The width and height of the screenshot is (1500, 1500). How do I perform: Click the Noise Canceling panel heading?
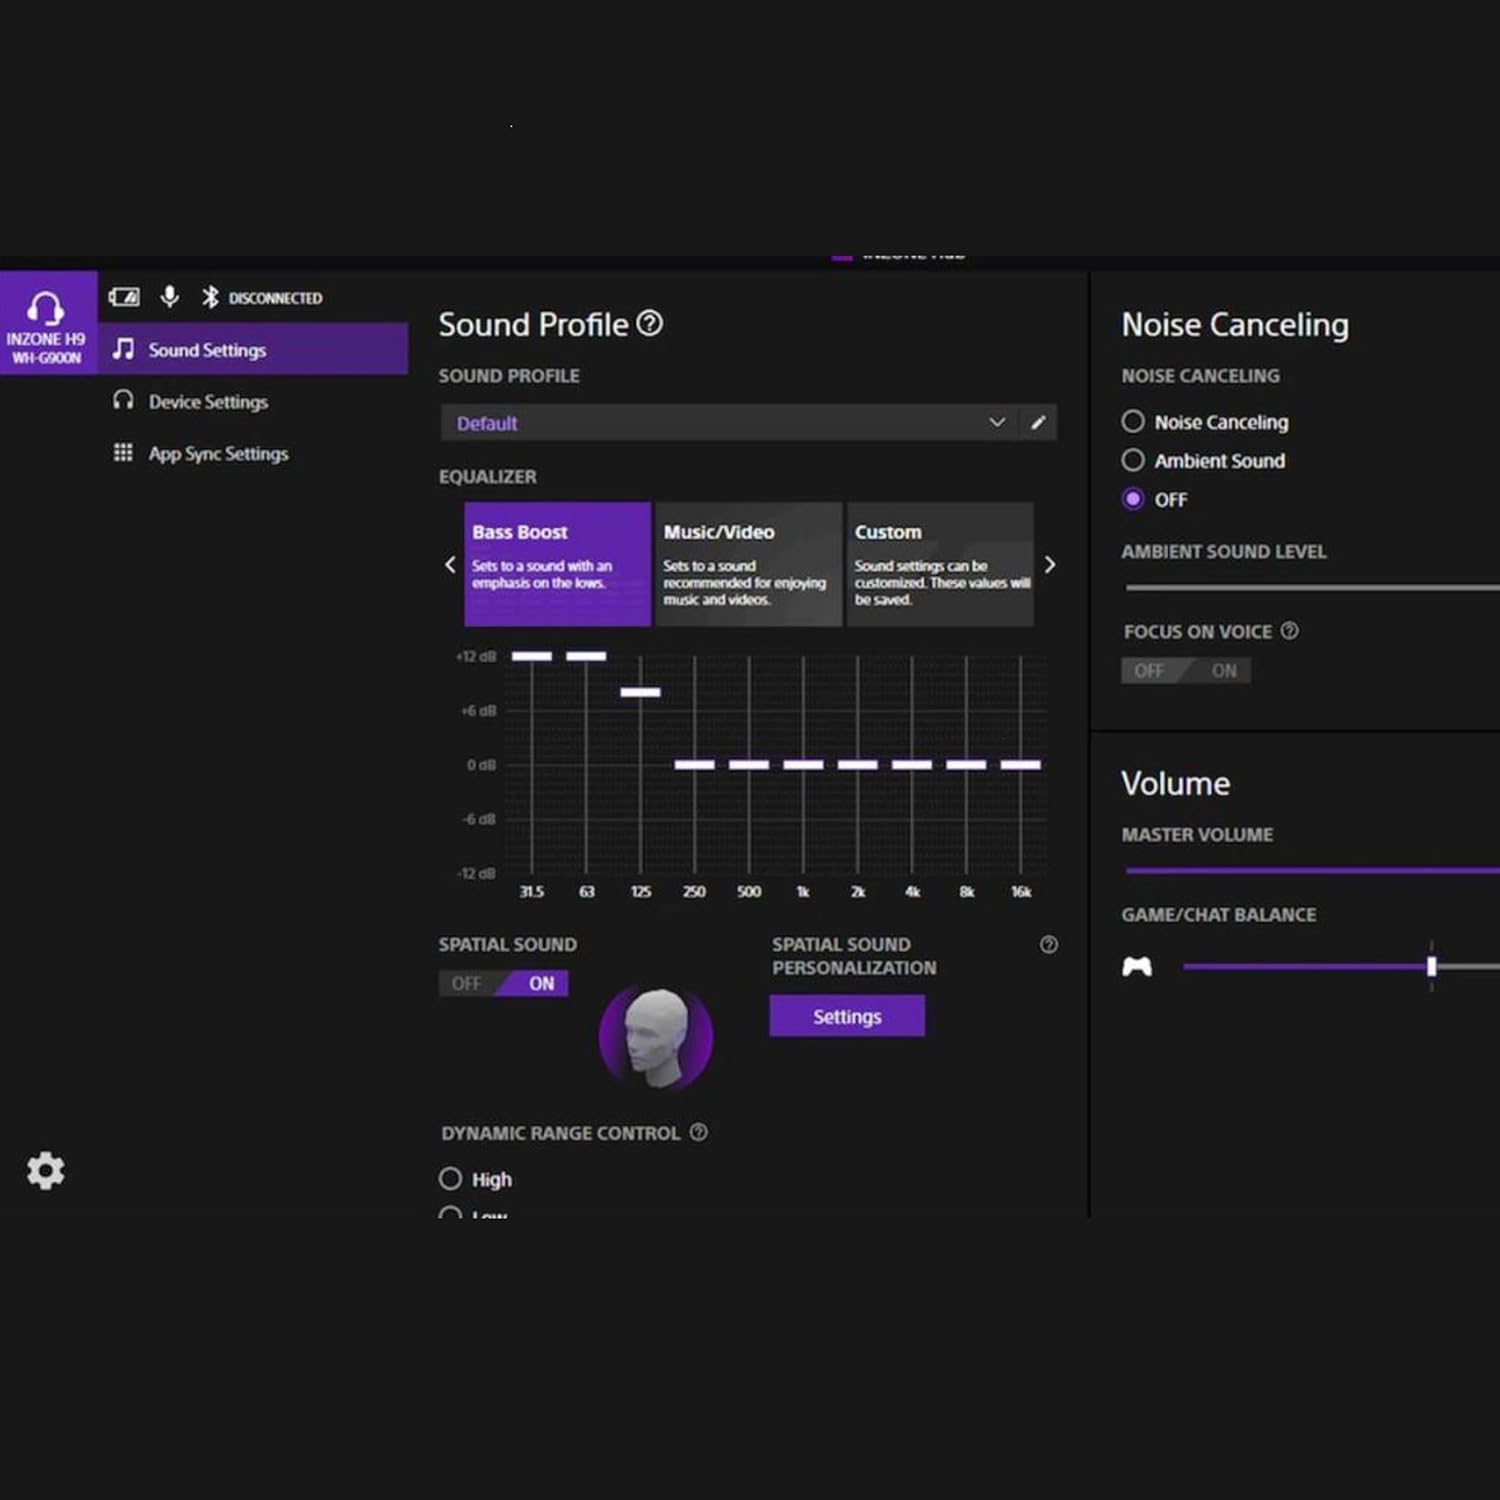point(1235,324)
